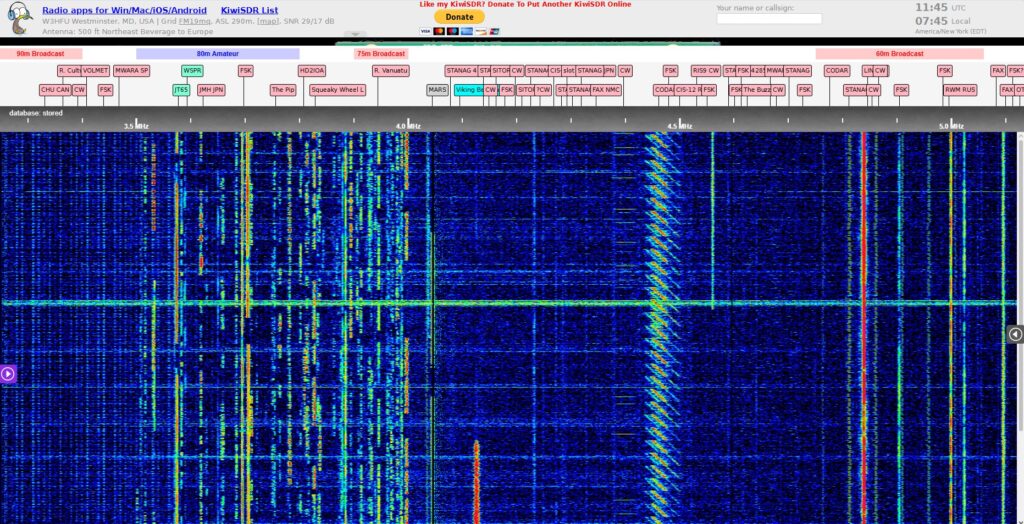Select the 60m Broadcast band bar
The width and height of the screenshot is (1024, 524).
[899, 54]
